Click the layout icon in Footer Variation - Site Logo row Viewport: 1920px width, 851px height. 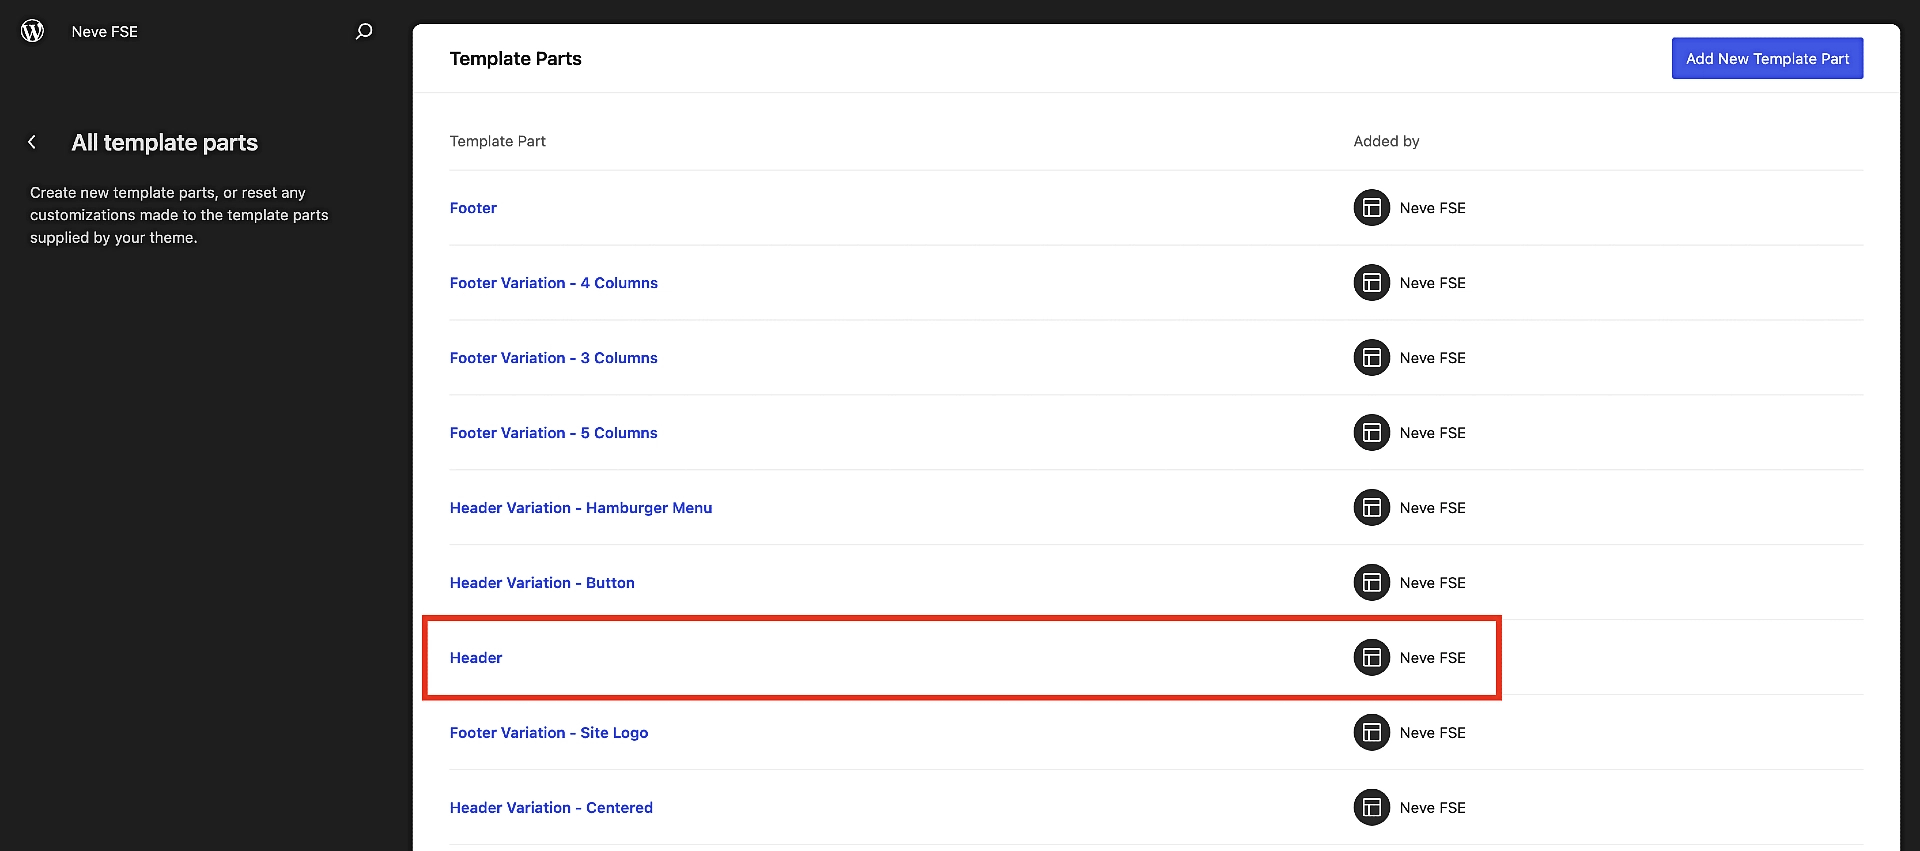tap(1371, 733)
